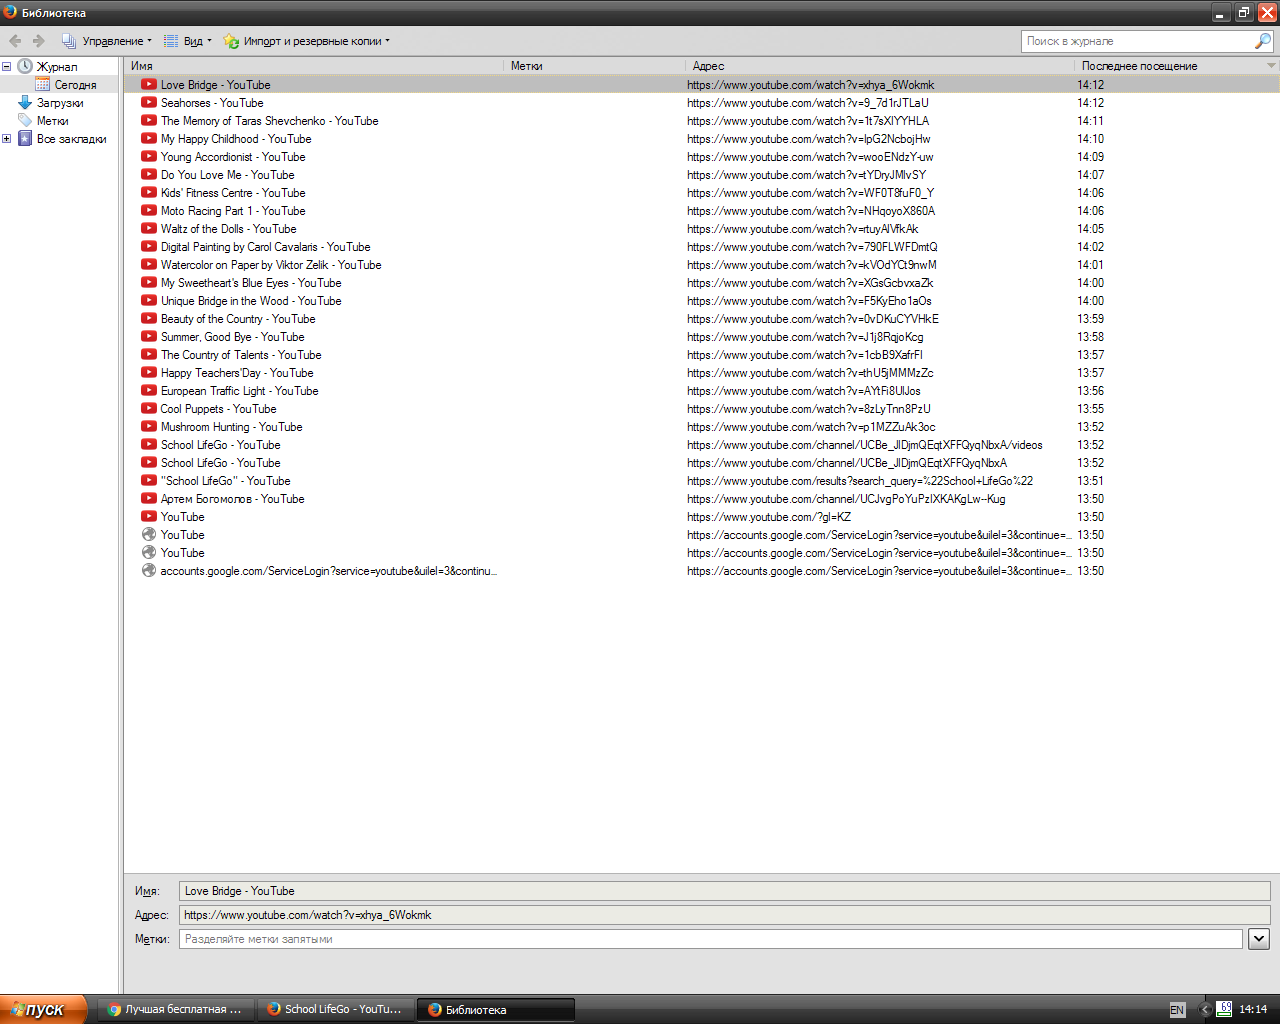
Task: Select Watercolor on Paper by Viktor Zelik
Action: [x=271, y=265]
